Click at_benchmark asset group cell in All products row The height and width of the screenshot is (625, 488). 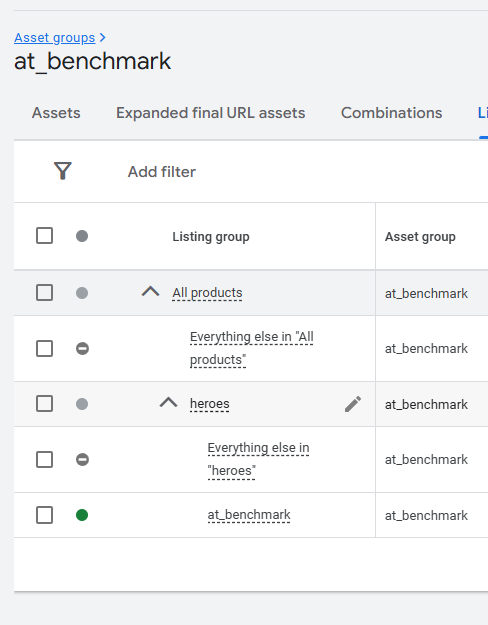[426, 294]
